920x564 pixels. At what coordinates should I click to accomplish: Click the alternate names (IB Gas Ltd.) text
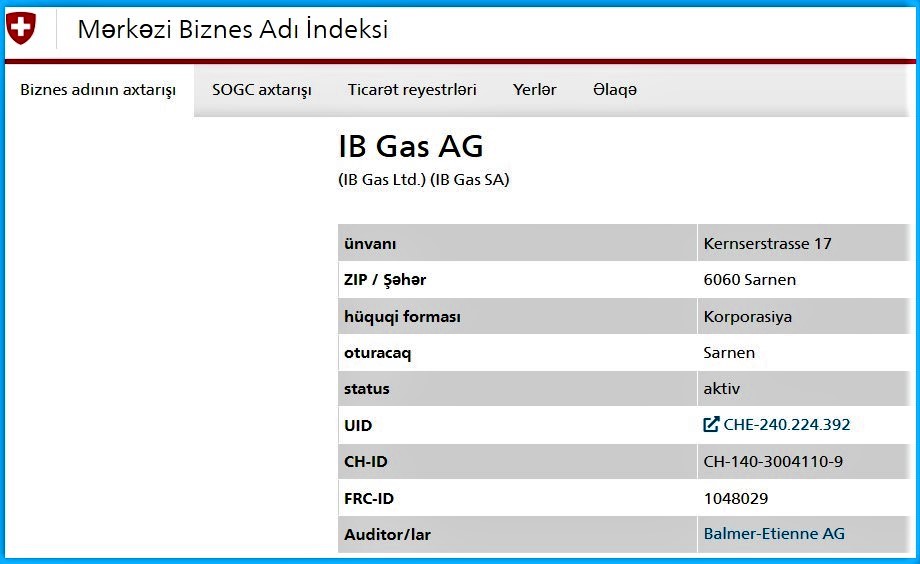point(382,180)
